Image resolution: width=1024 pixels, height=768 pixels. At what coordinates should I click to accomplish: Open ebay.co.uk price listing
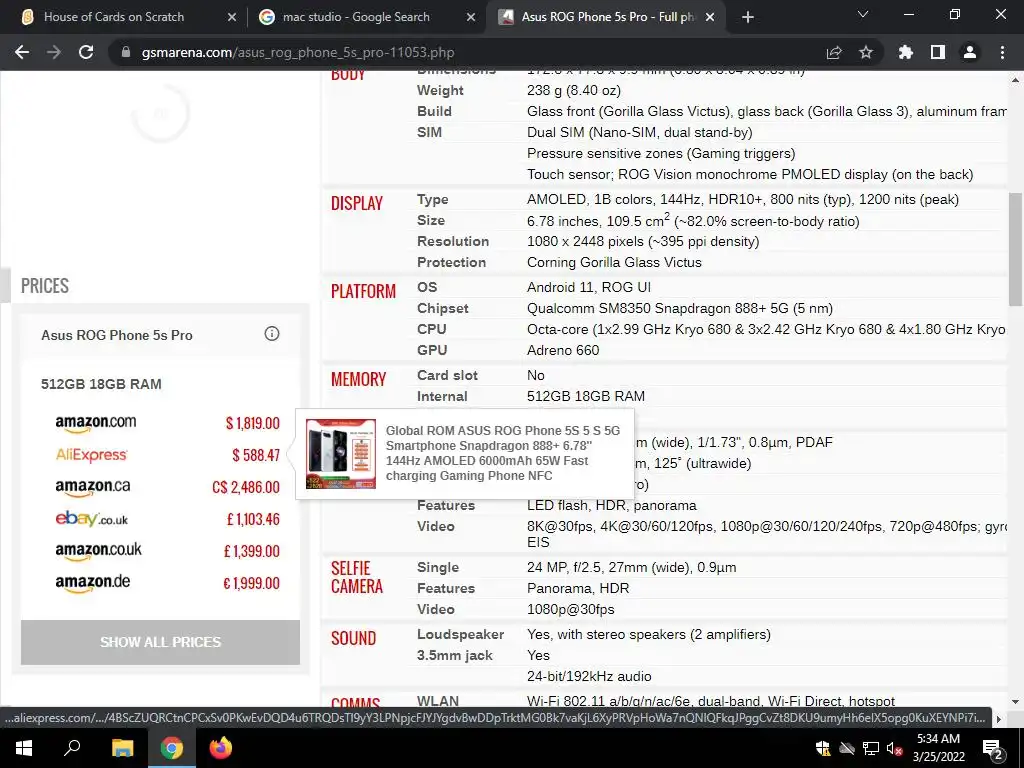[x=167, y=519]
